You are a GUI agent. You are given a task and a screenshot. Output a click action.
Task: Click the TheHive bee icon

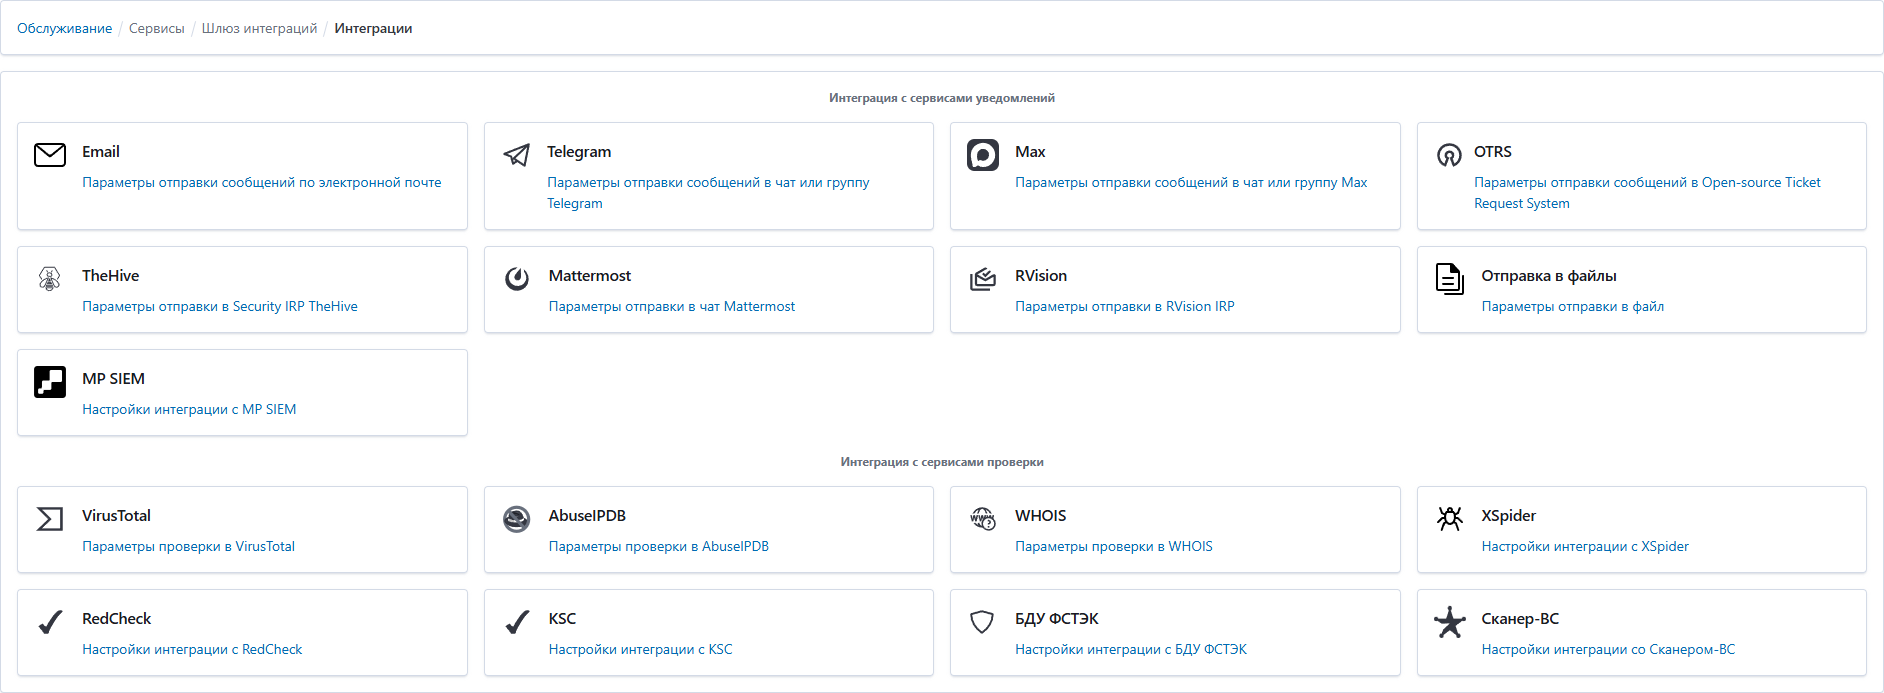pos(49,279)
